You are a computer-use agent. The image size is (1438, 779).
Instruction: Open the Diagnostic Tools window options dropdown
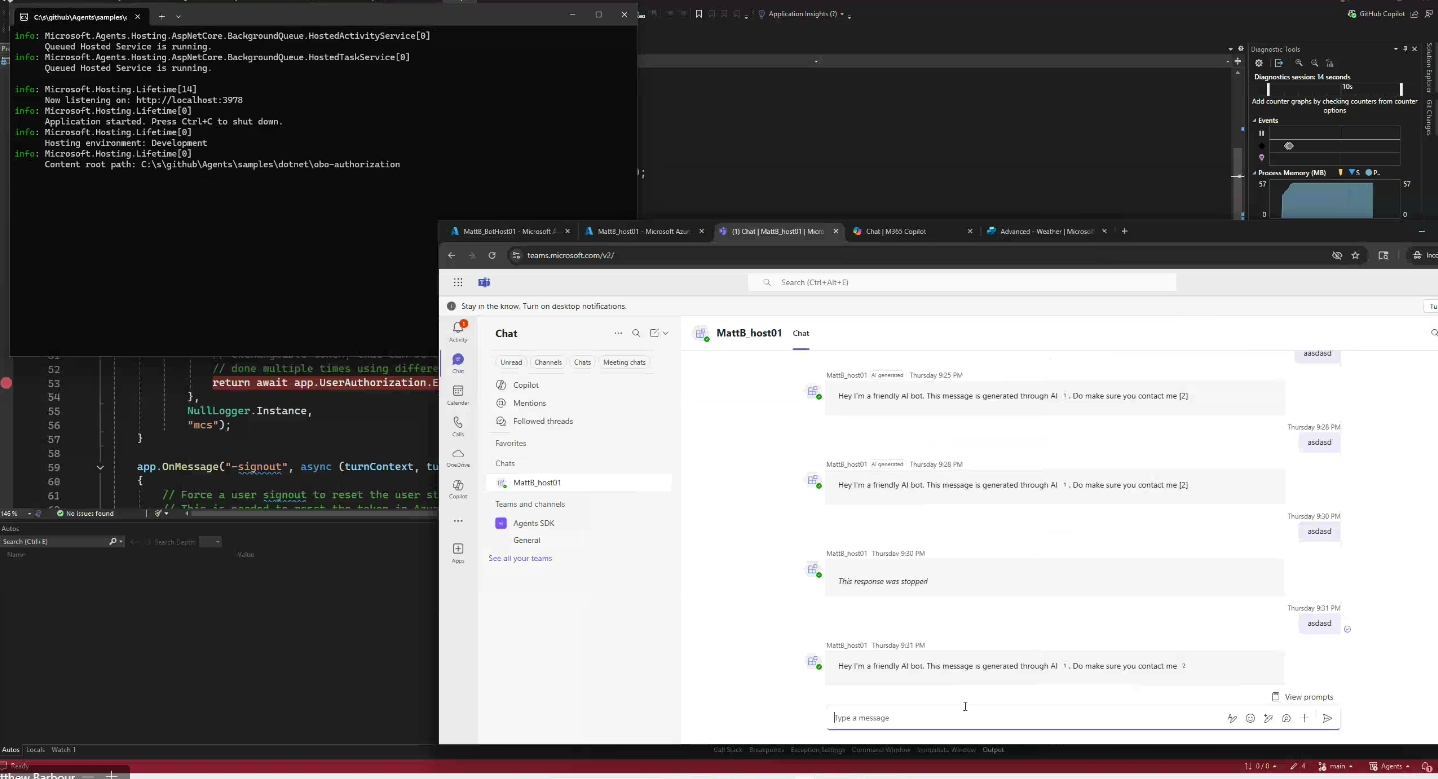1395,49
